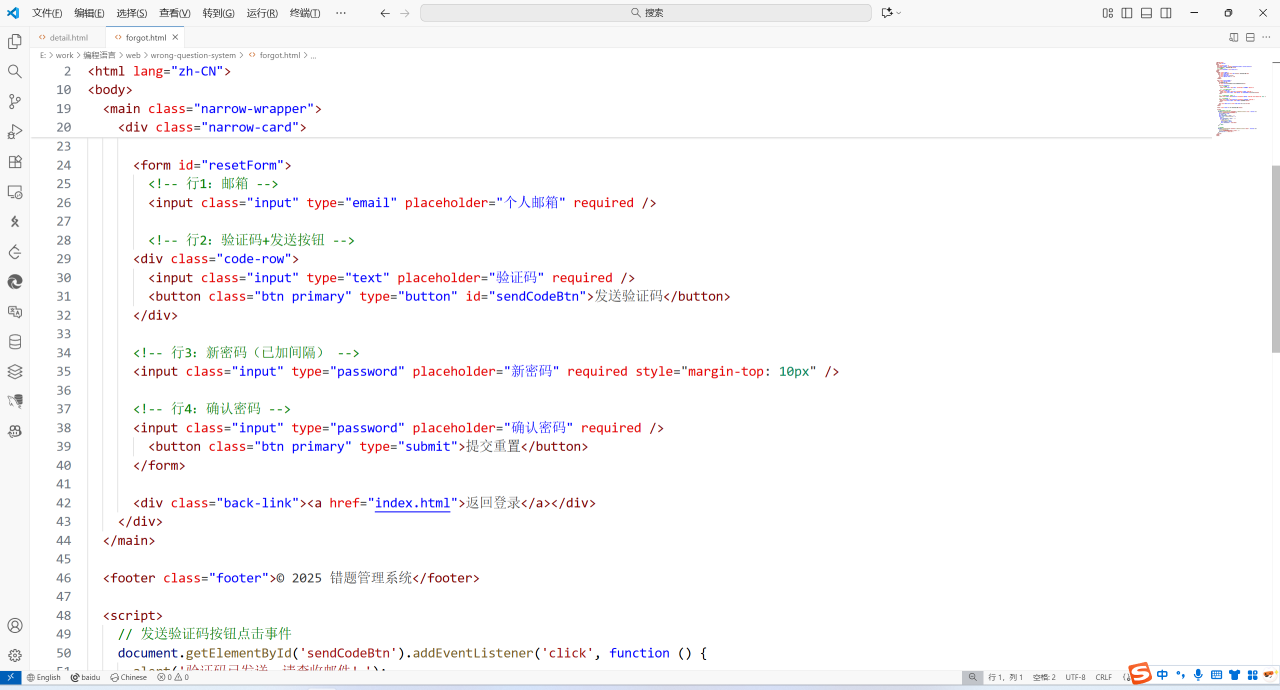The height and width of the screenshot is (690, 1280).
Task: Toggle Sogou 中 Chinese input mode
Action: click(x=1162, y=674)
